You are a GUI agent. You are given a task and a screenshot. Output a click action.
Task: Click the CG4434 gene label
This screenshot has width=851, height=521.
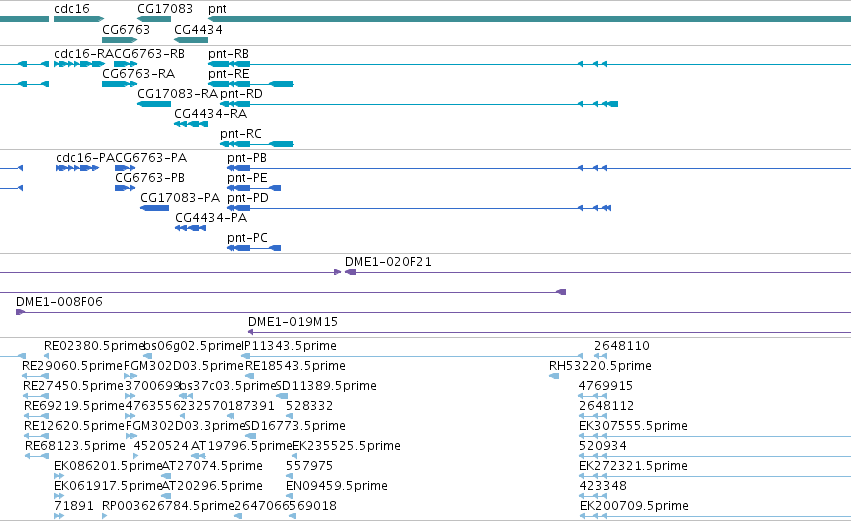tap(198, 29)
